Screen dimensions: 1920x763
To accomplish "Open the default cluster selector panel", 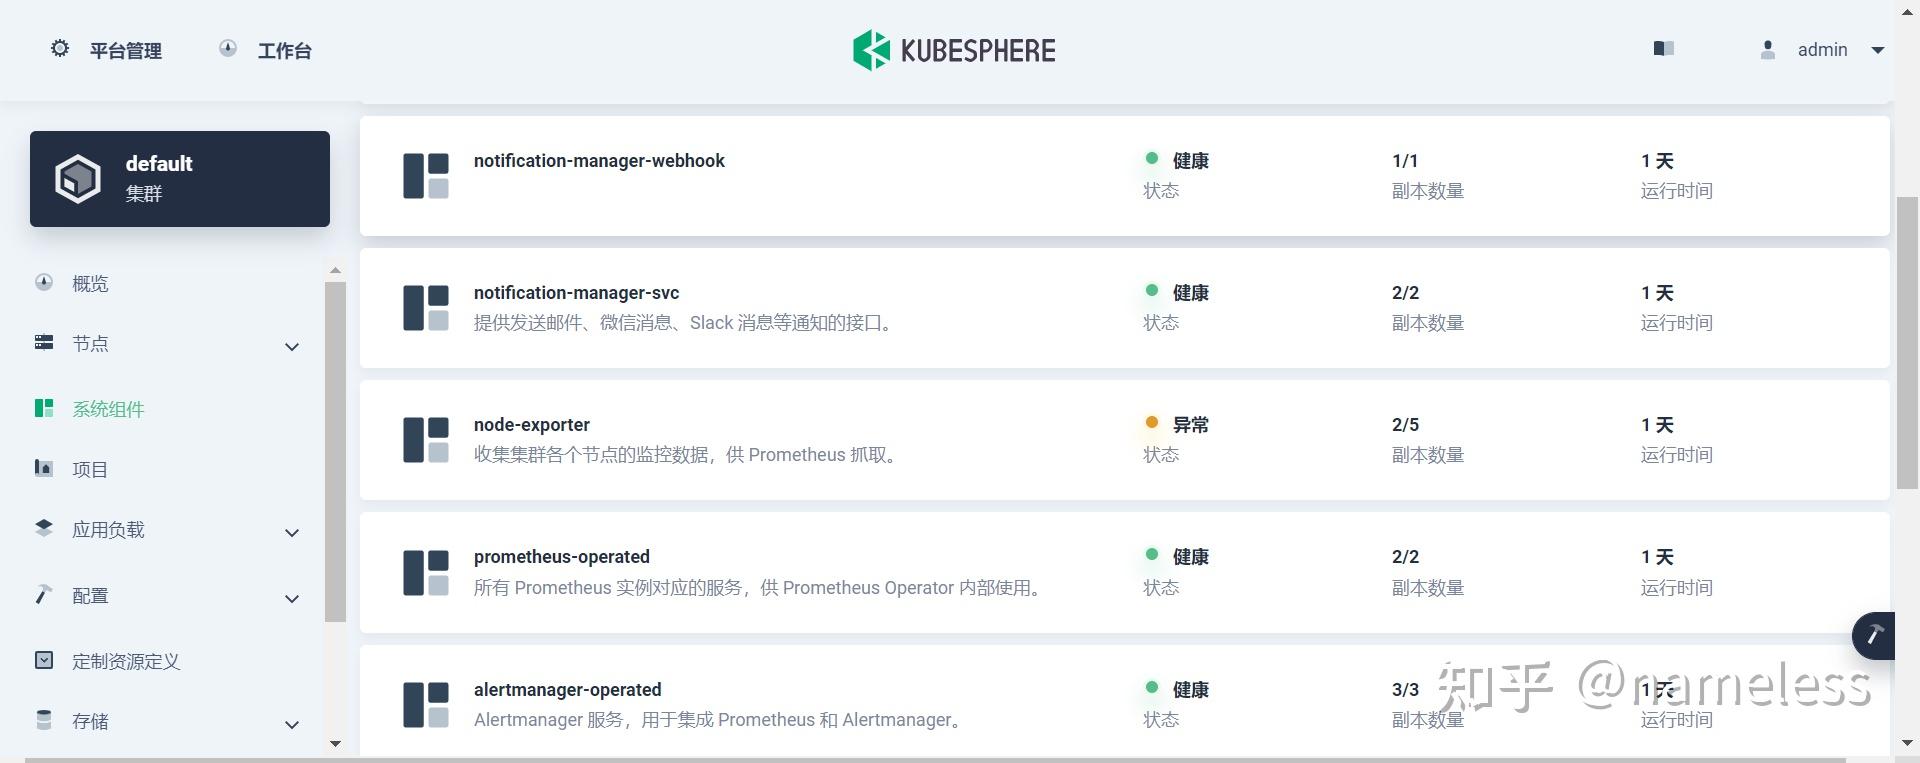I will coord(179,178).
